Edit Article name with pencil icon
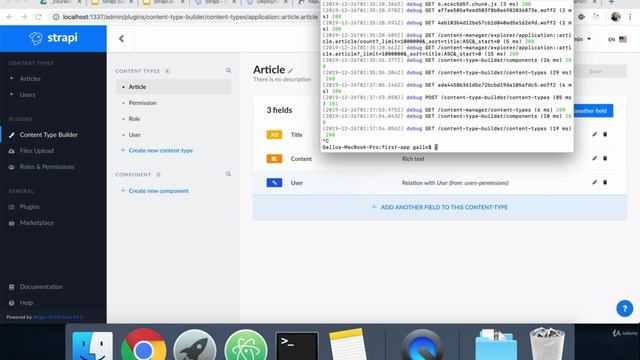Image resolution: width=640 pixels, height=360 pixels. [290, 71]
